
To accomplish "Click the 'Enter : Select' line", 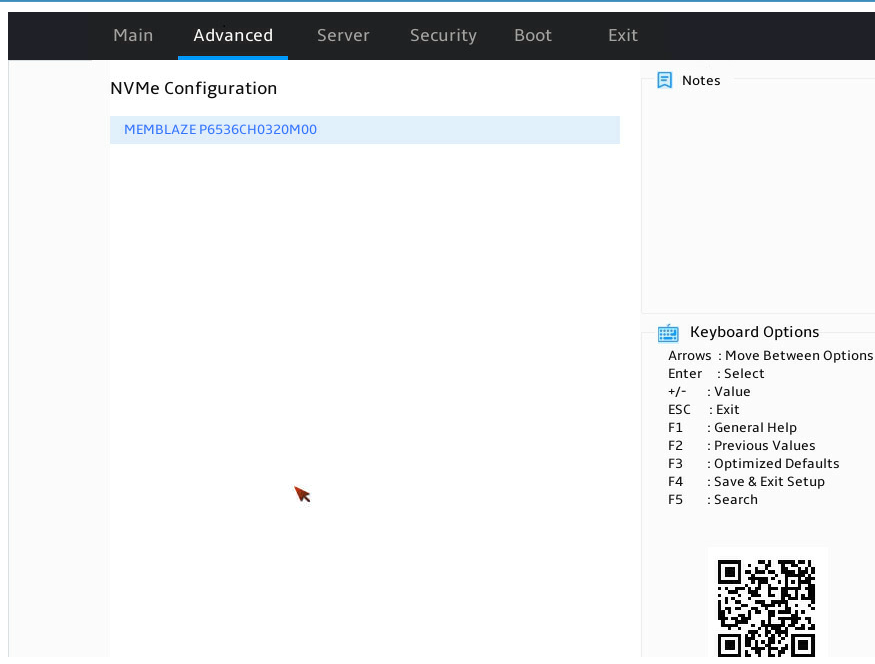I will (716, 373).
